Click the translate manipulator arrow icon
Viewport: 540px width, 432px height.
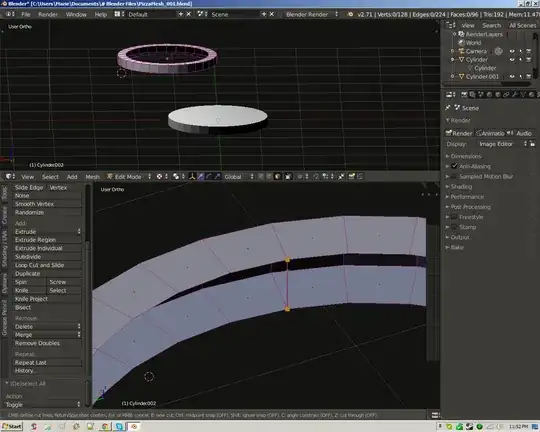click(201, 177)
